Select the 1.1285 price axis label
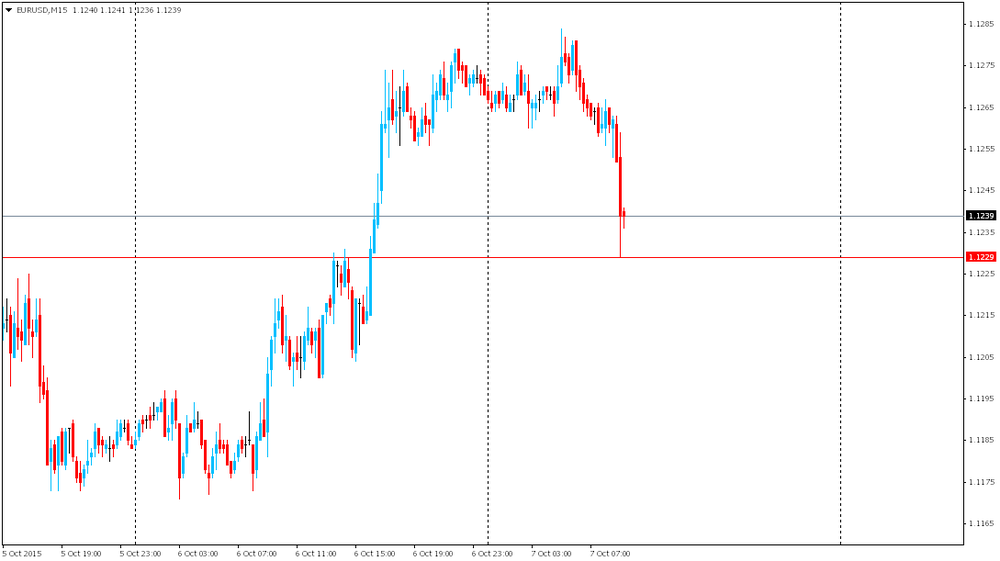 (980, 24)
